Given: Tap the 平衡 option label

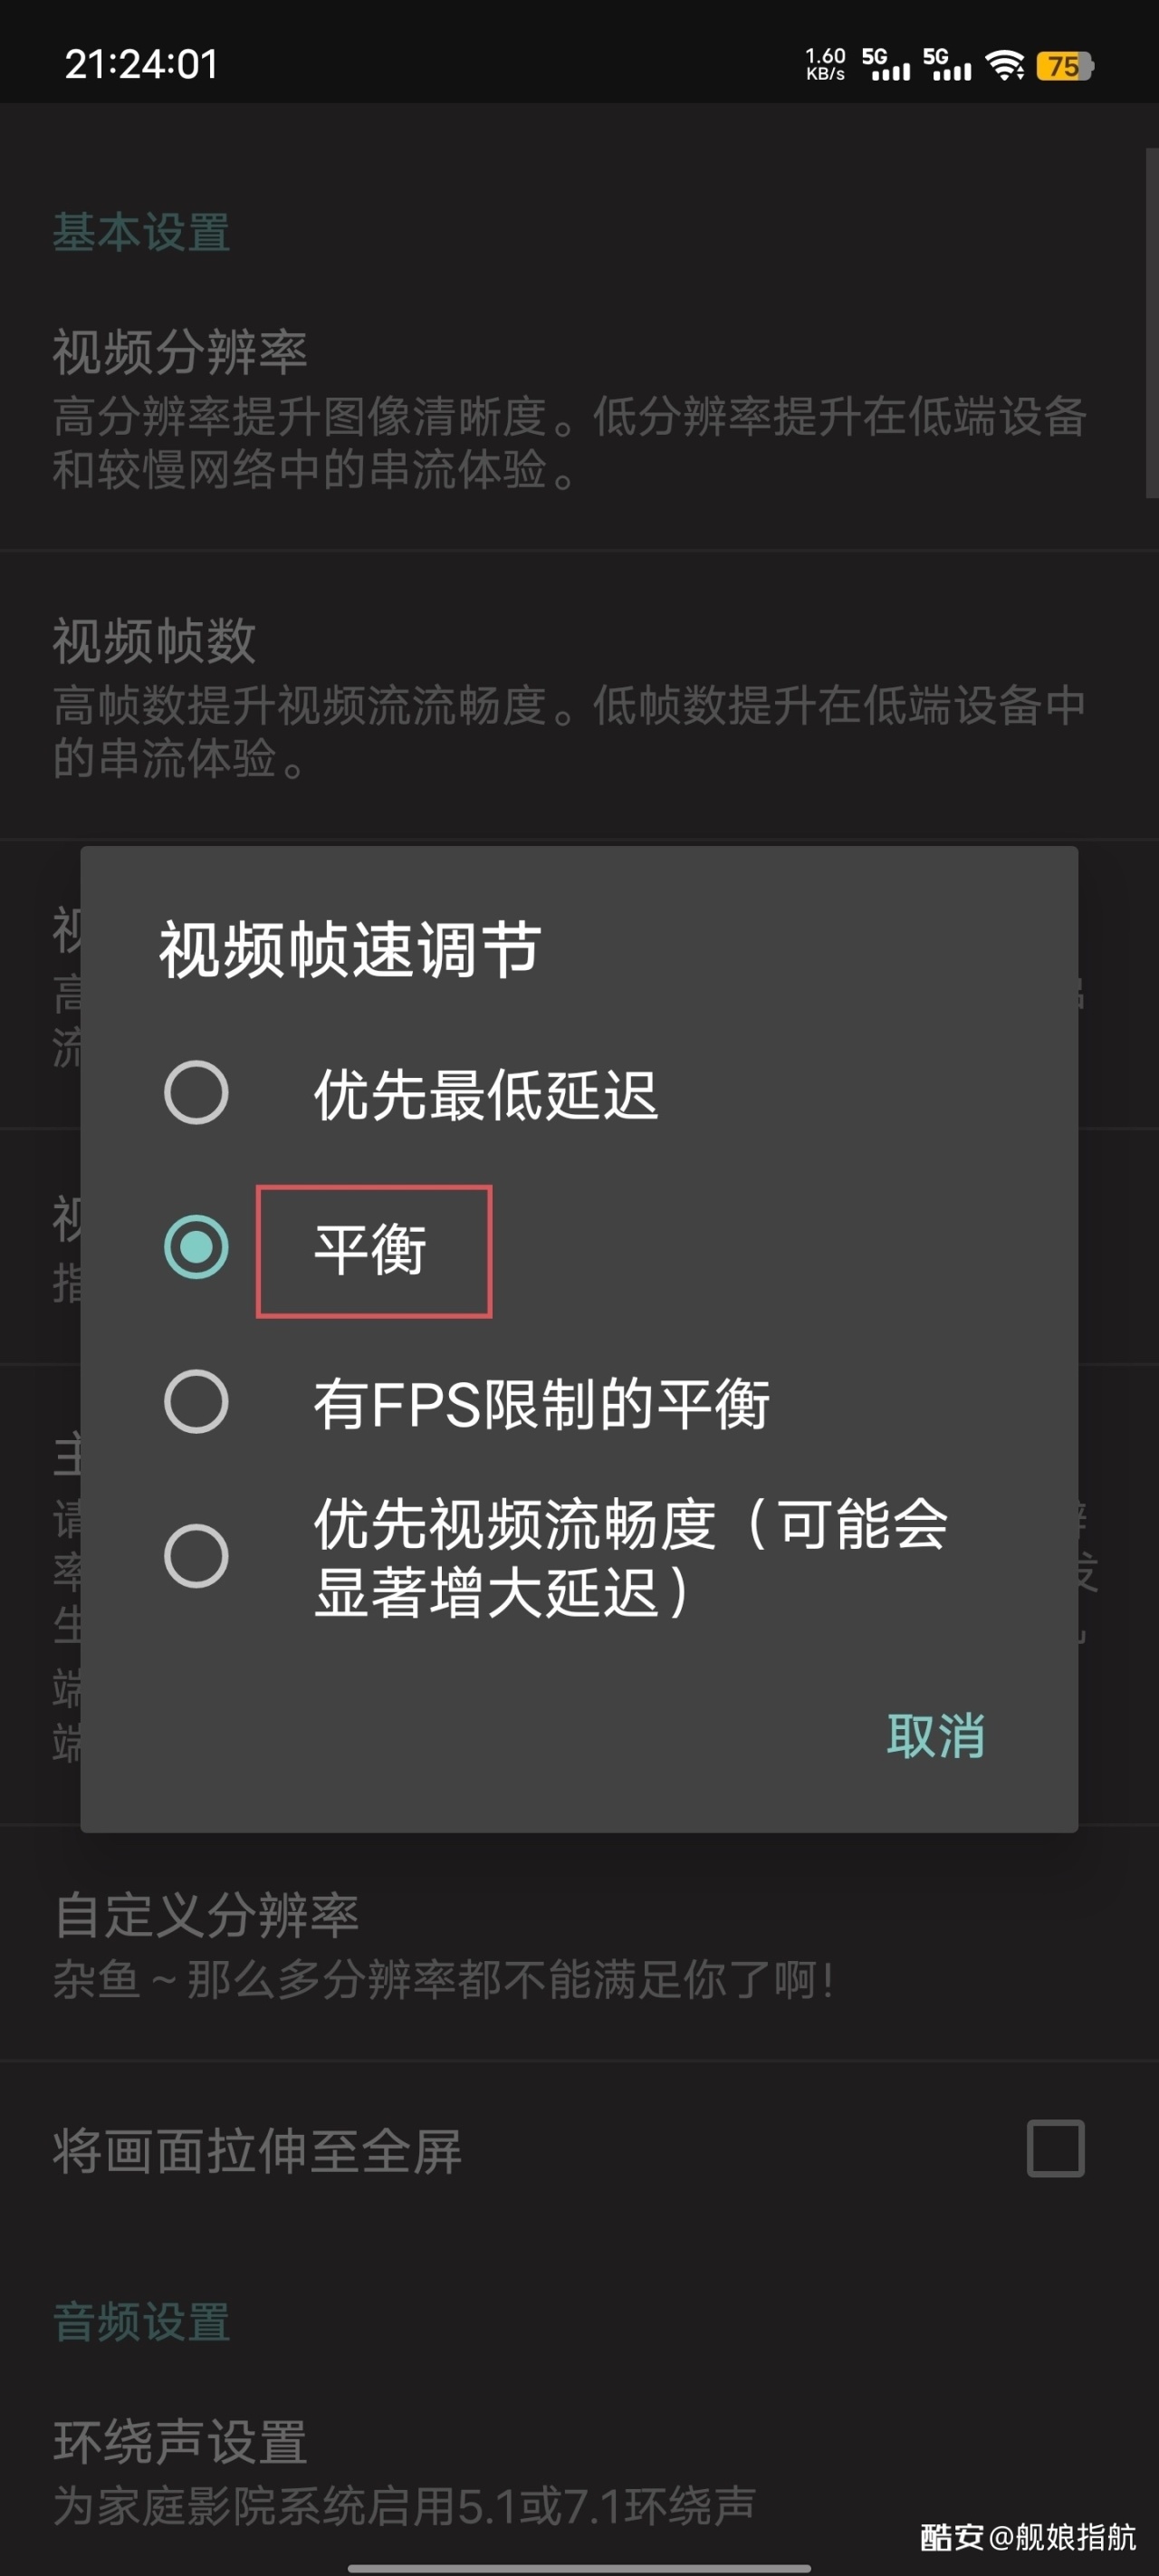Looking at the screenshot, I should coord(371,1250).
